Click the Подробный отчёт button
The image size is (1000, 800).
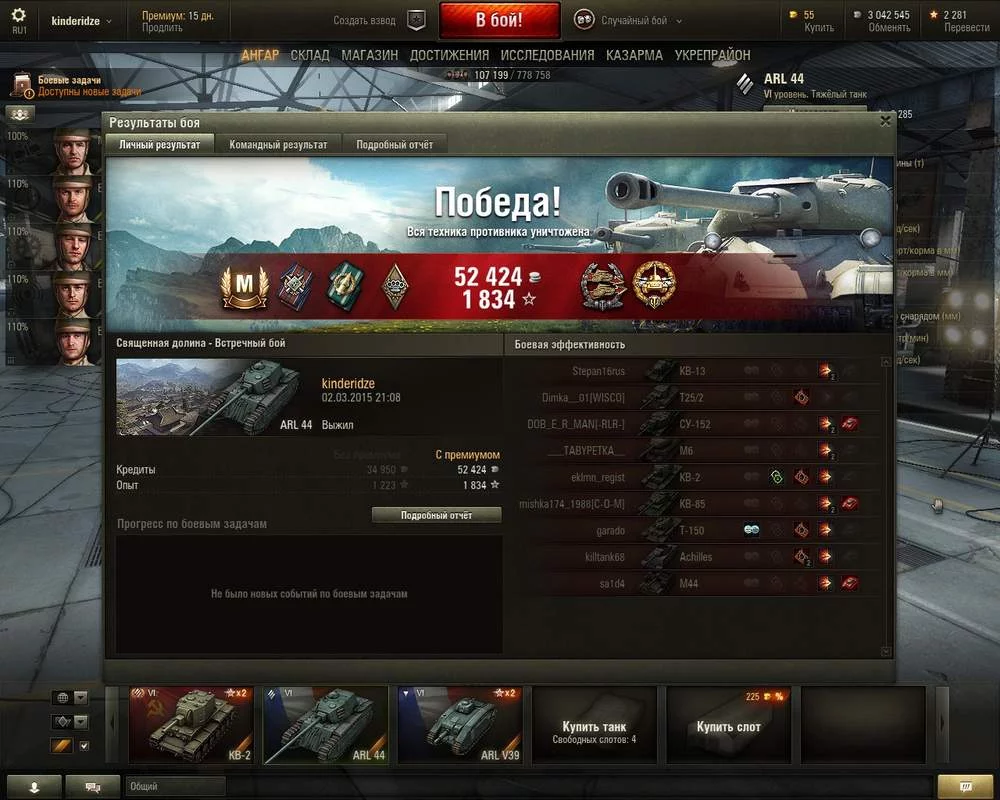click(x=436, y=515)
